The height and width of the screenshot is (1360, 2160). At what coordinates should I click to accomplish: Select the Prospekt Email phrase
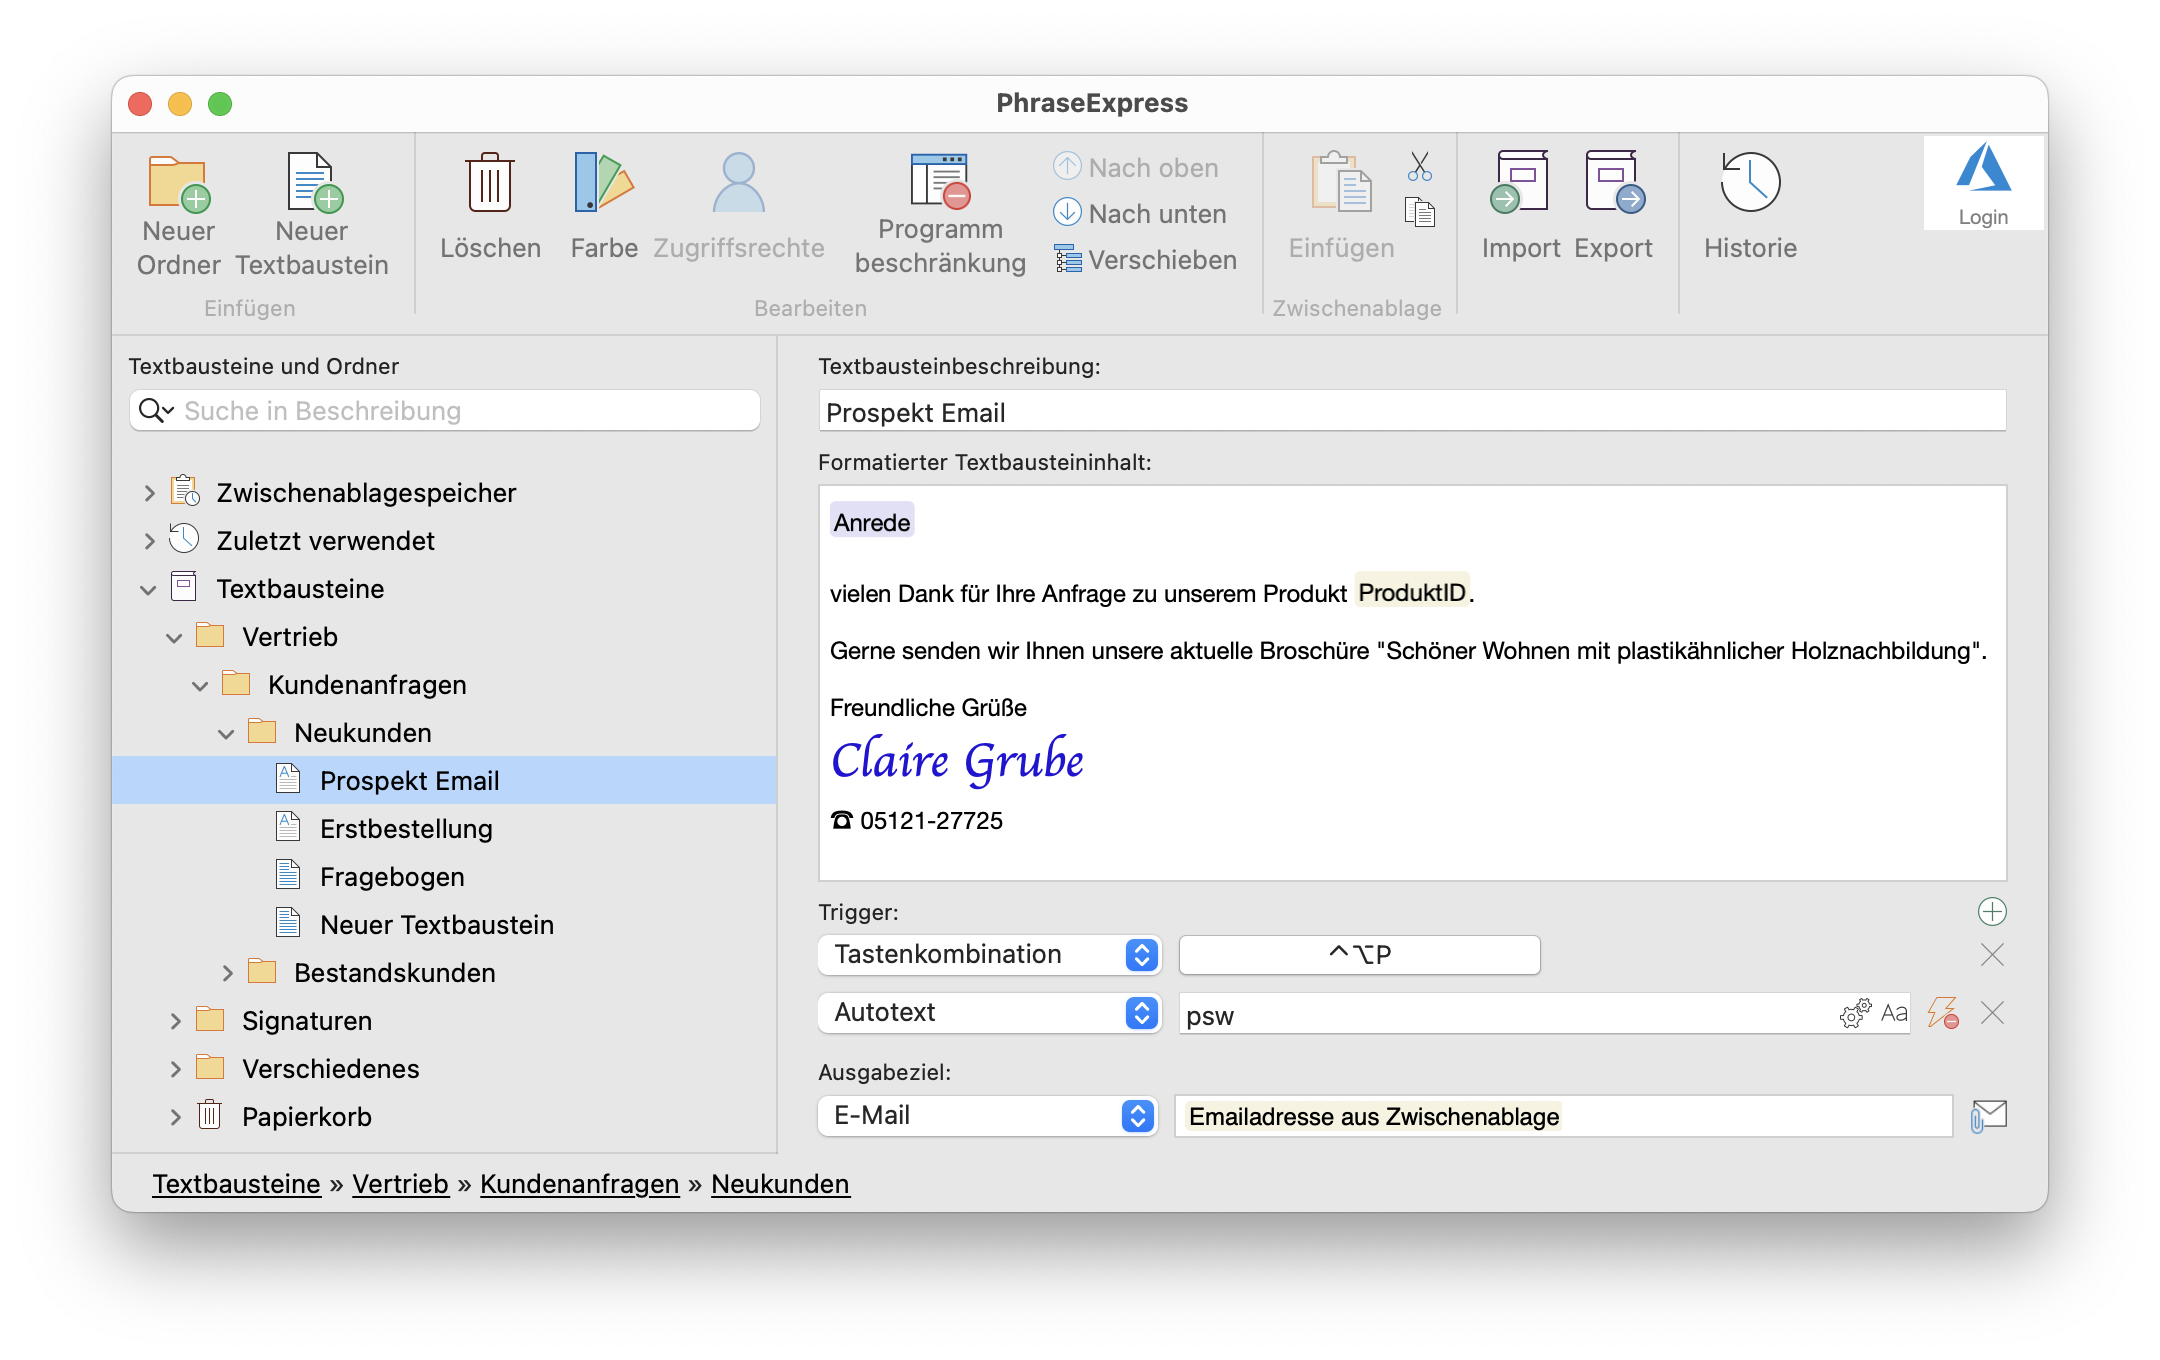point(444,780)
